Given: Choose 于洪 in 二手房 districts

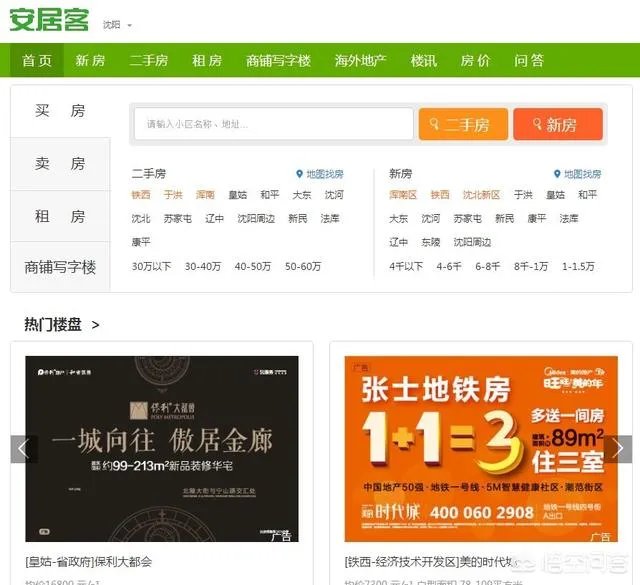Looking at the screenshot, I should pyautogui.click(x=173, y=195).
